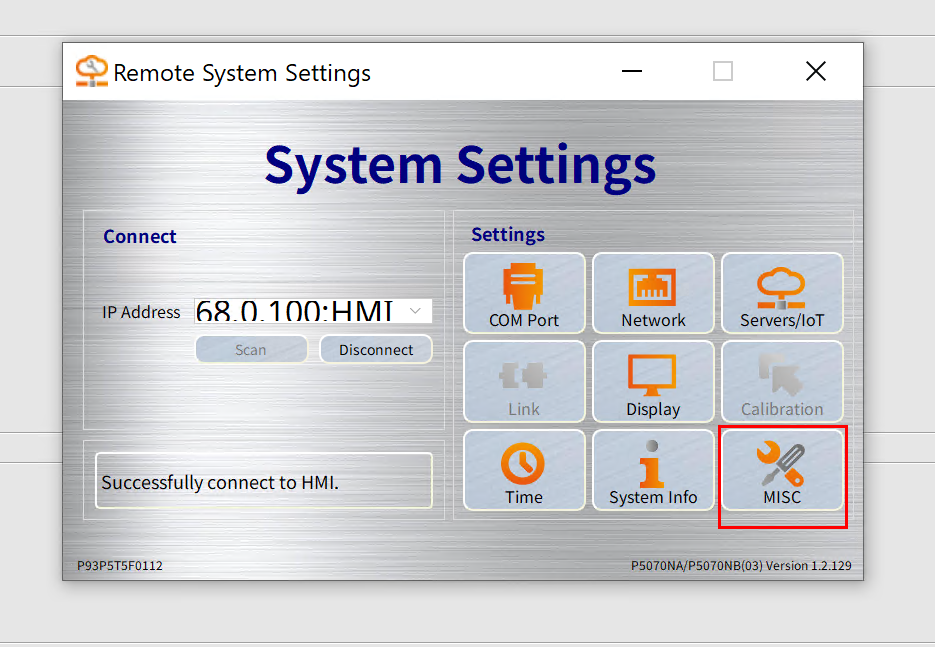Click the 'Successfully connect to HMI' message box
This screenshot has width=935, height=647.
(264, 482)
